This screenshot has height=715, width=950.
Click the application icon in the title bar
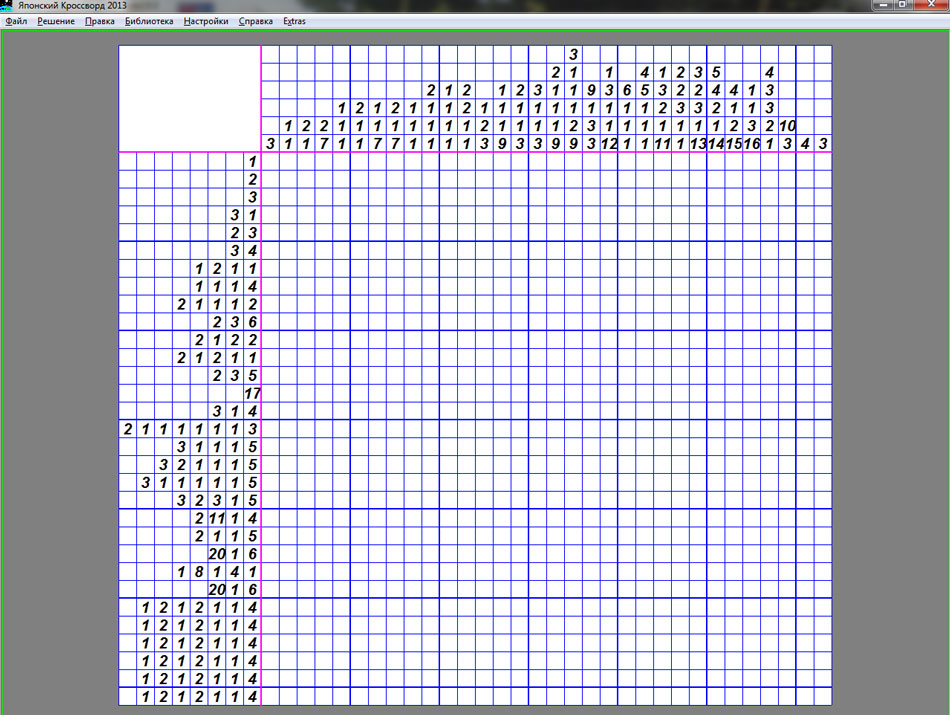(x=7, y=5)
